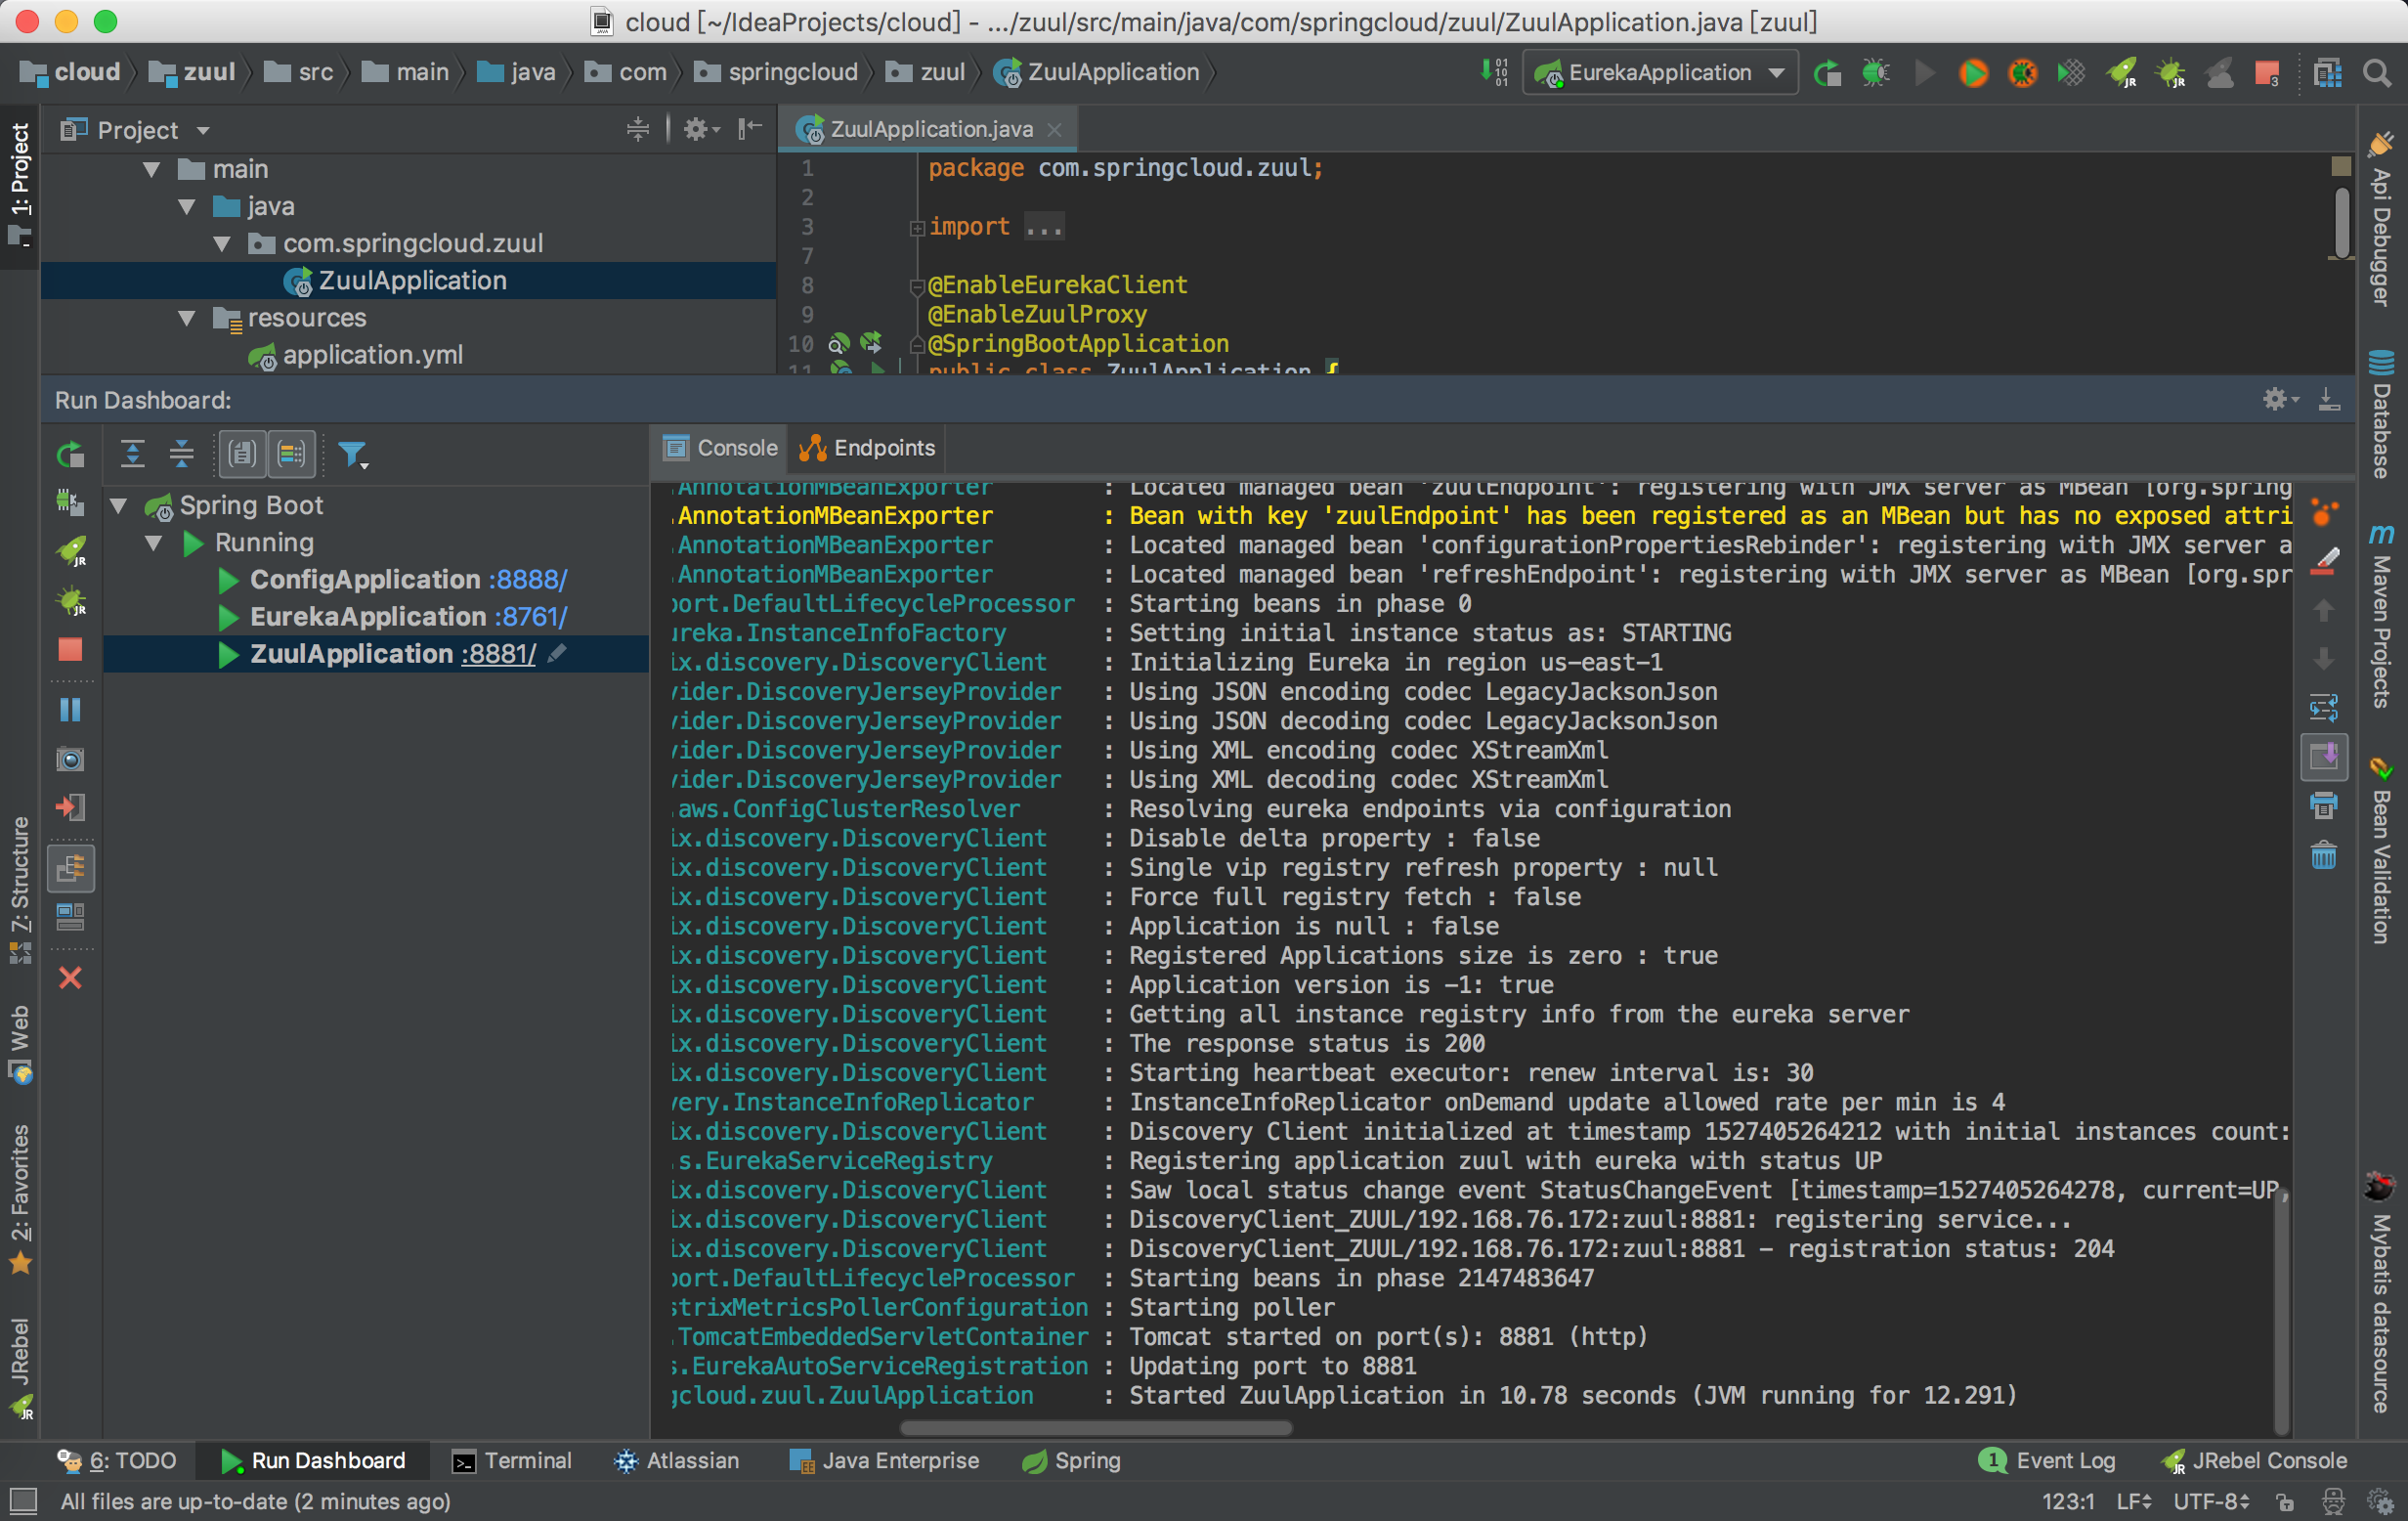Click the Stop icon in Run Dashboard
The image size is (2408, 1521).
pos(70,651)
